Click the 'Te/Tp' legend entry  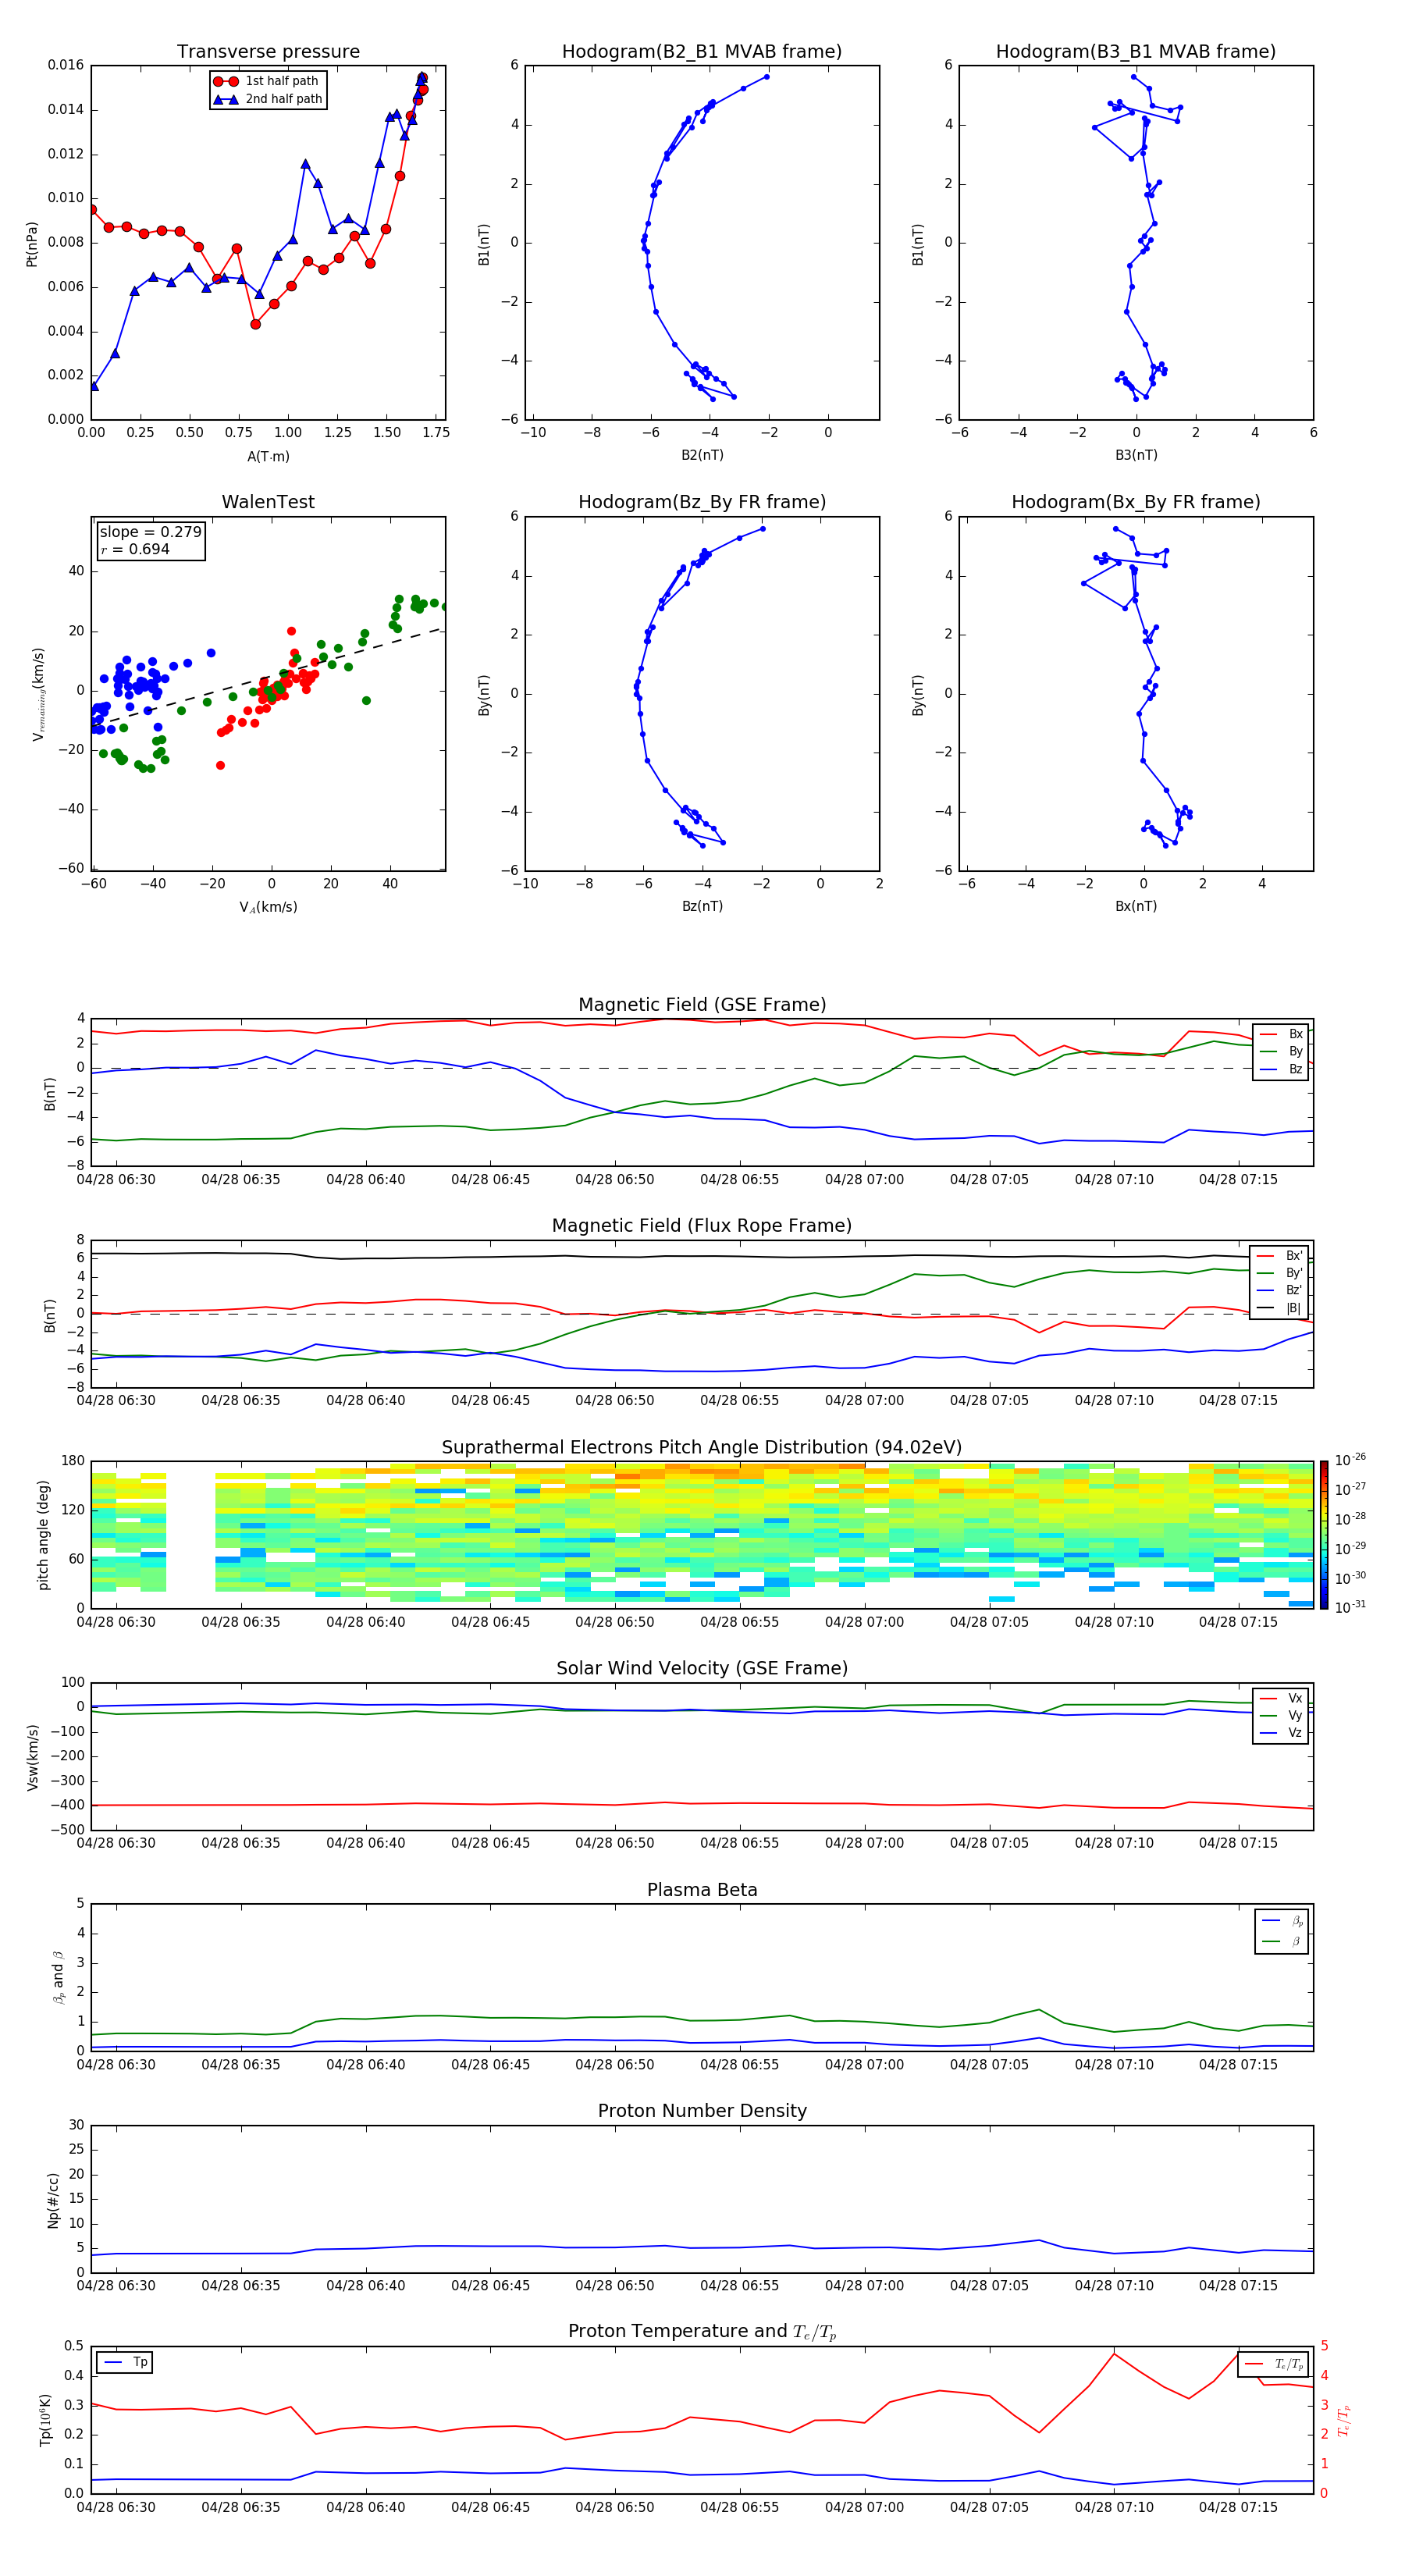(x=1274, y=2364)
